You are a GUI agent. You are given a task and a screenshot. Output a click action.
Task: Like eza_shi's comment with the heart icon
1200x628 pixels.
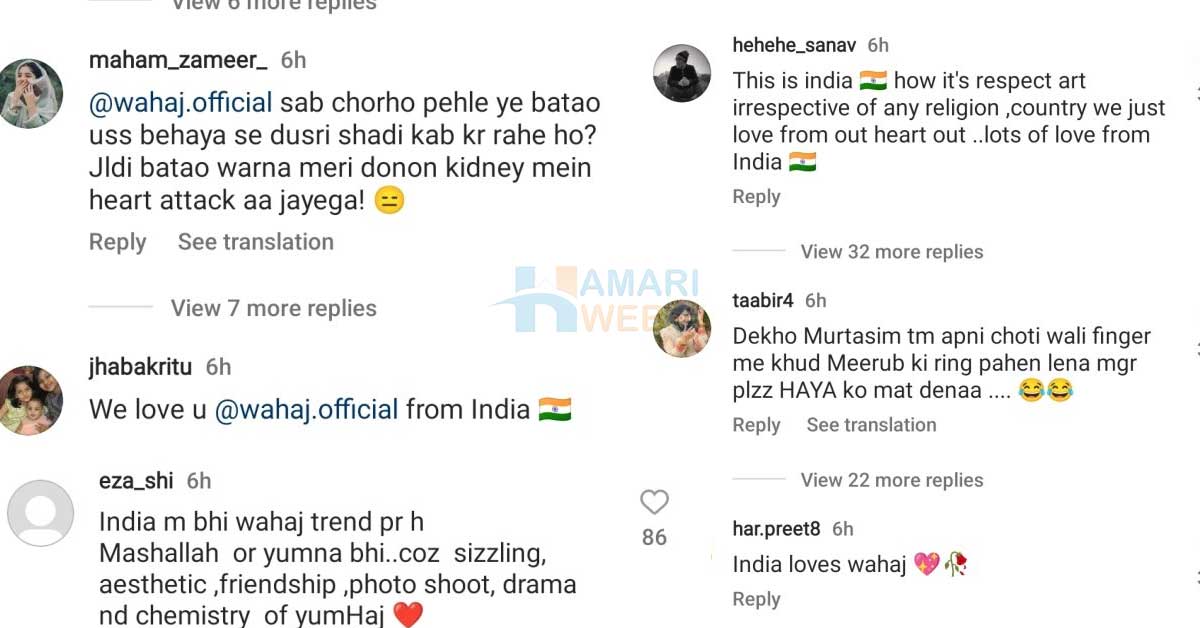tap(654, 502)
